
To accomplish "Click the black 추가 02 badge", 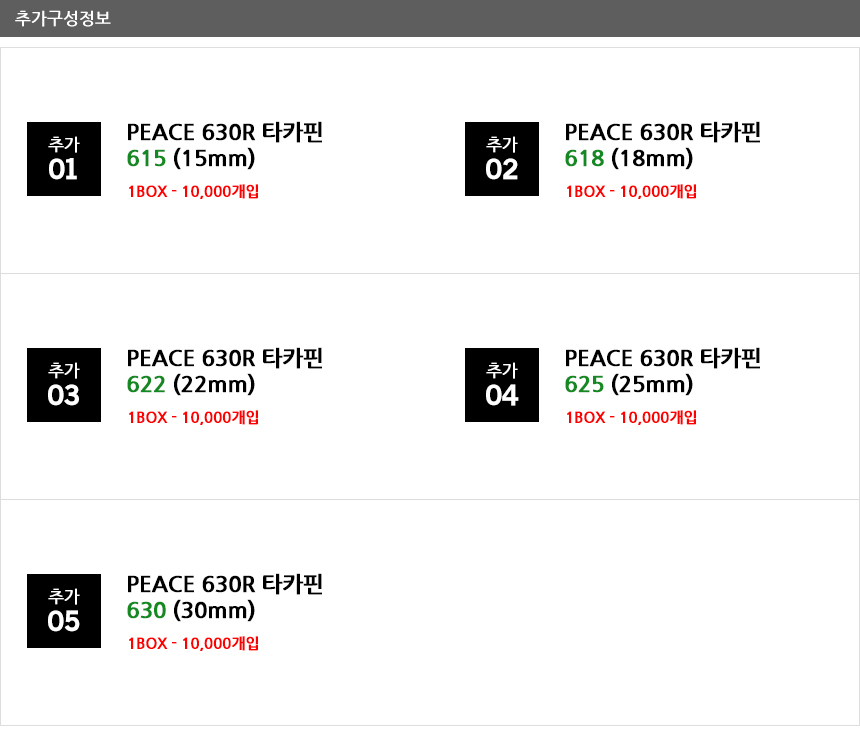I will 502,159.
